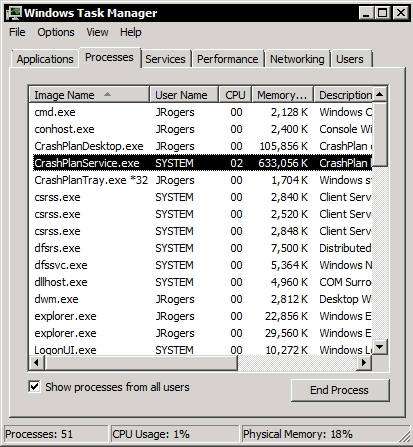Open the Performance tab

coord(228,59)
